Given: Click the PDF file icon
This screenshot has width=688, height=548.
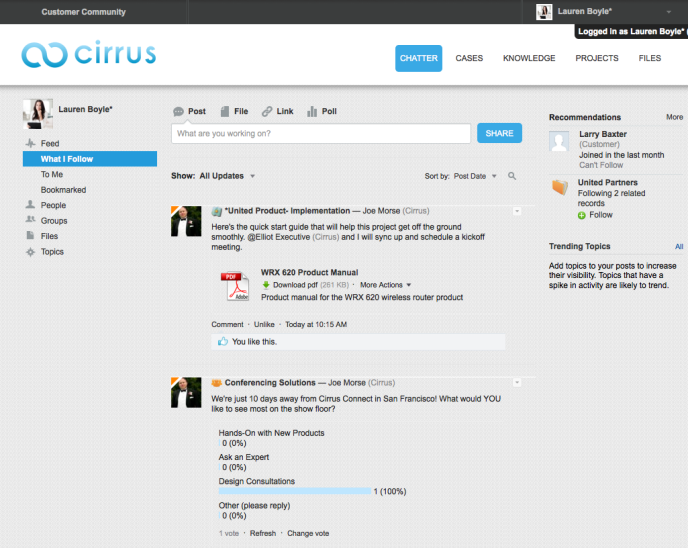Looking at the screenshot, I should click(x=237, y=286).
